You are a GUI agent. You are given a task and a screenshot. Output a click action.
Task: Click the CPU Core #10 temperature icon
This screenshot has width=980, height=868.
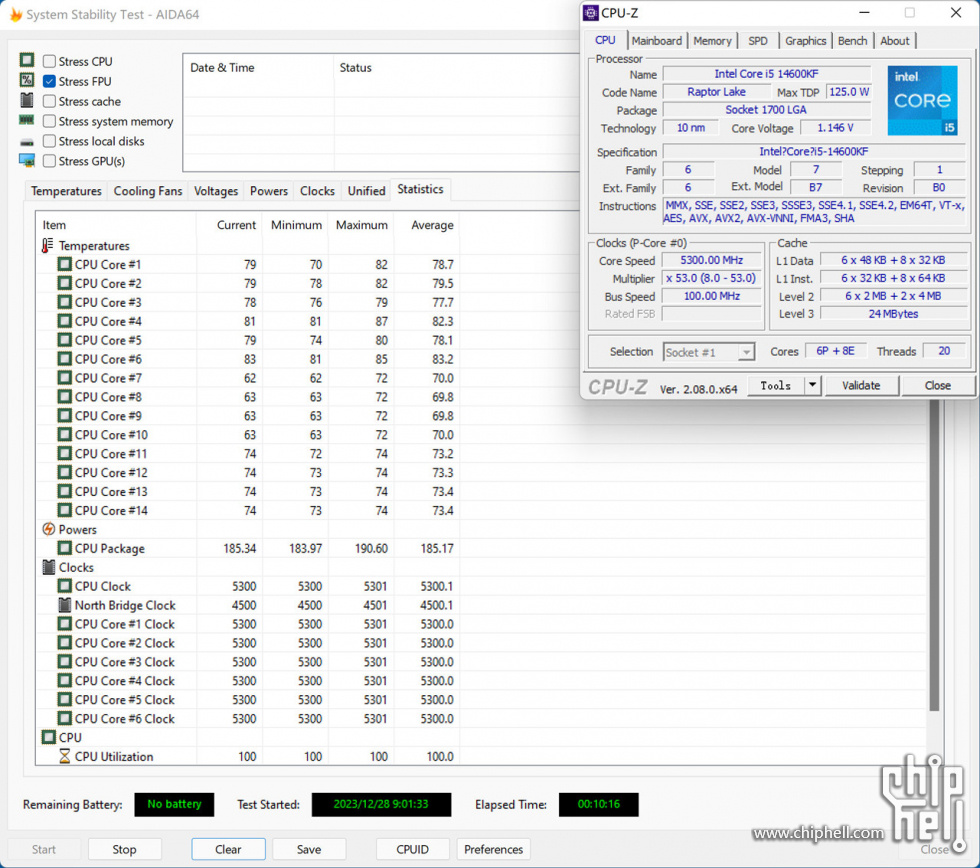(64, 434)
